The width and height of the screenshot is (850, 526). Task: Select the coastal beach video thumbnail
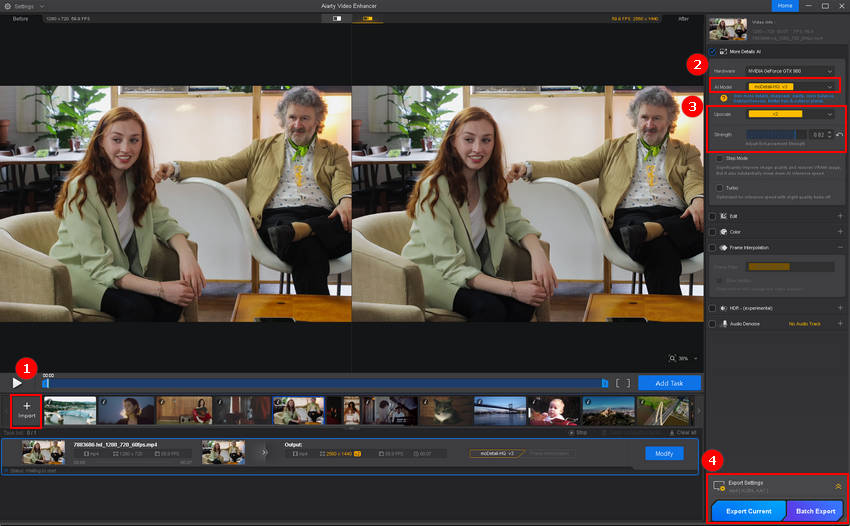[70, 410]
